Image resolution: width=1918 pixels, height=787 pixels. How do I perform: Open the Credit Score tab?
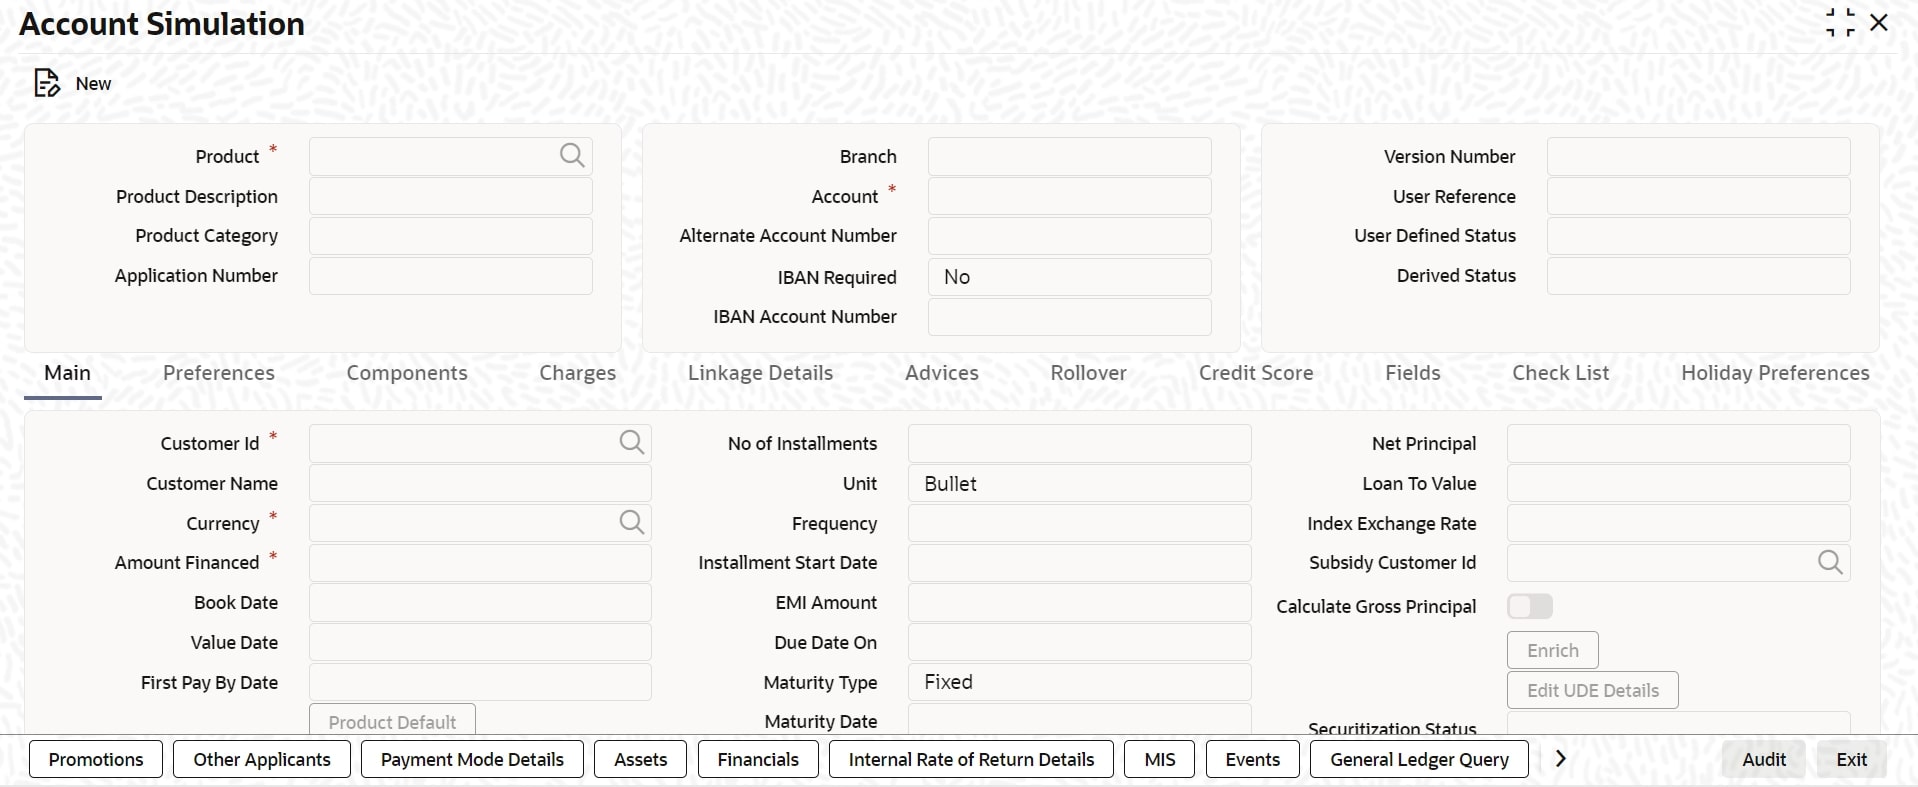[x=1256, y=373]
